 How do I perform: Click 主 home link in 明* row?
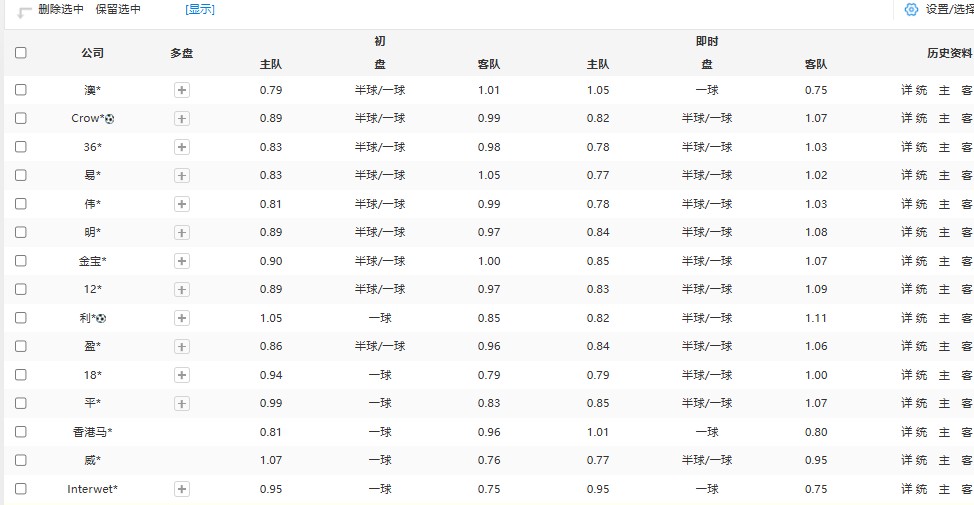945,232
